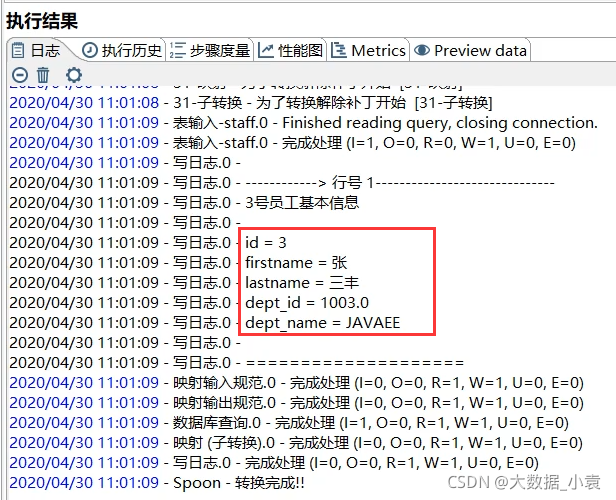Image resolution: width=616 pixels, height=500 pixels.
Task: Click the clock icon on 执行历史 tab
Action: tap(90, 50)
